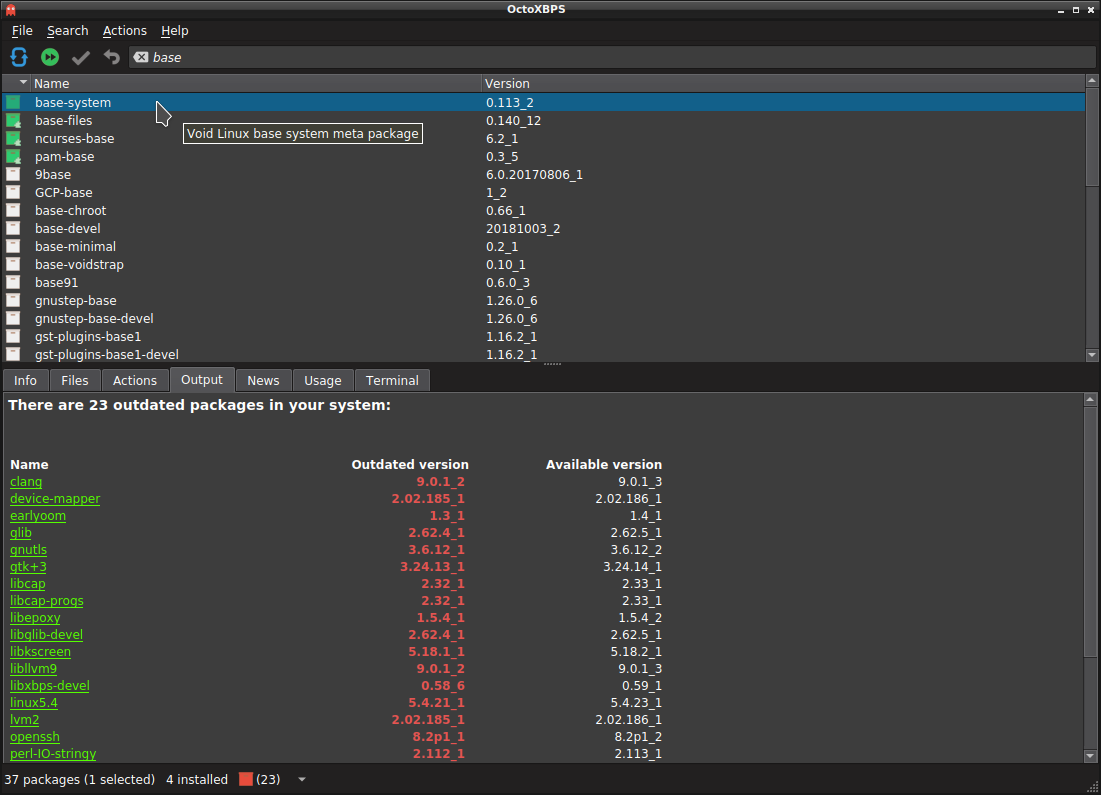Click the package icon of base-devel
Viewport: 1101px width, 795px height.
[x=13, y=228]
